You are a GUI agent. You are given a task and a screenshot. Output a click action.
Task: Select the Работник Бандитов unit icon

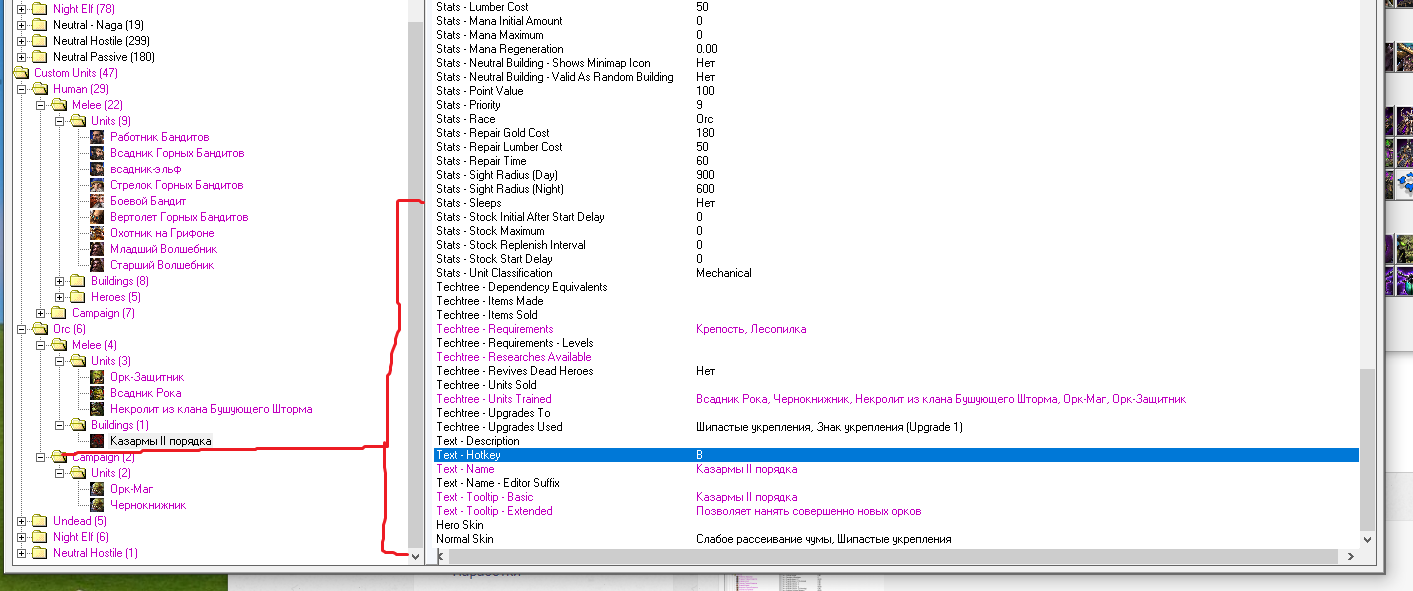tap(97, 137)
